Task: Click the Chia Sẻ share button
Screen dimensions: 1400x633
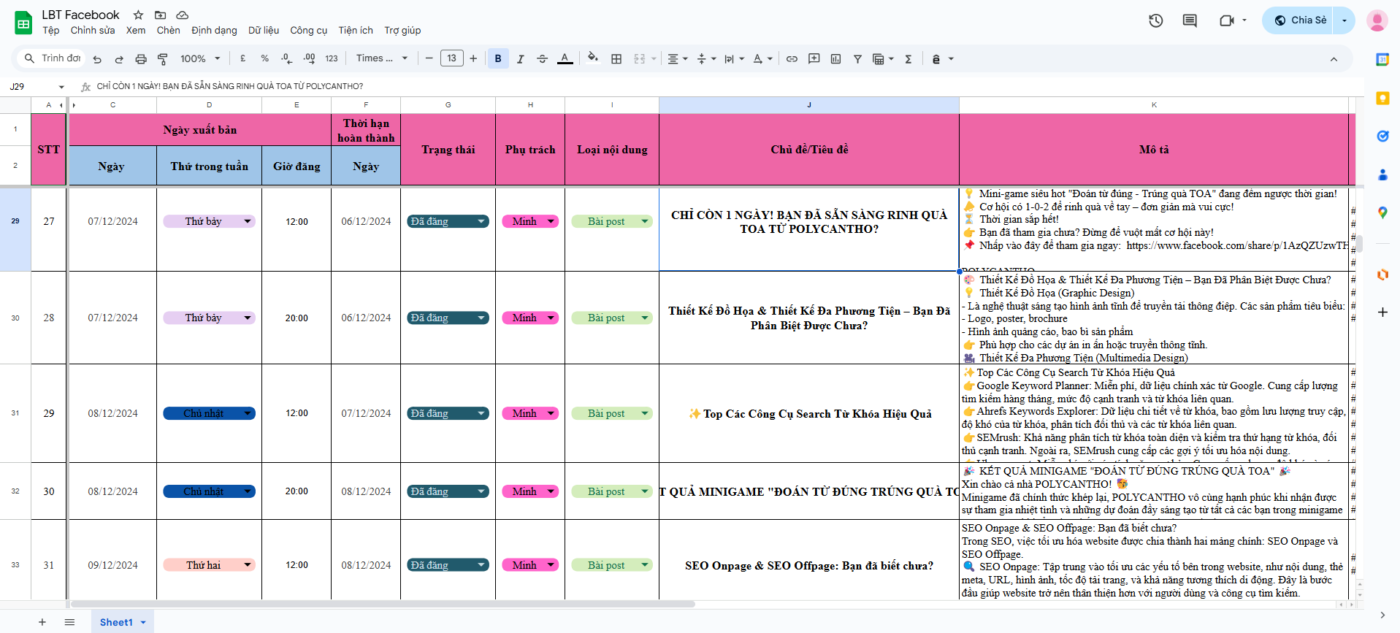Action: (x=1301, y=20)
